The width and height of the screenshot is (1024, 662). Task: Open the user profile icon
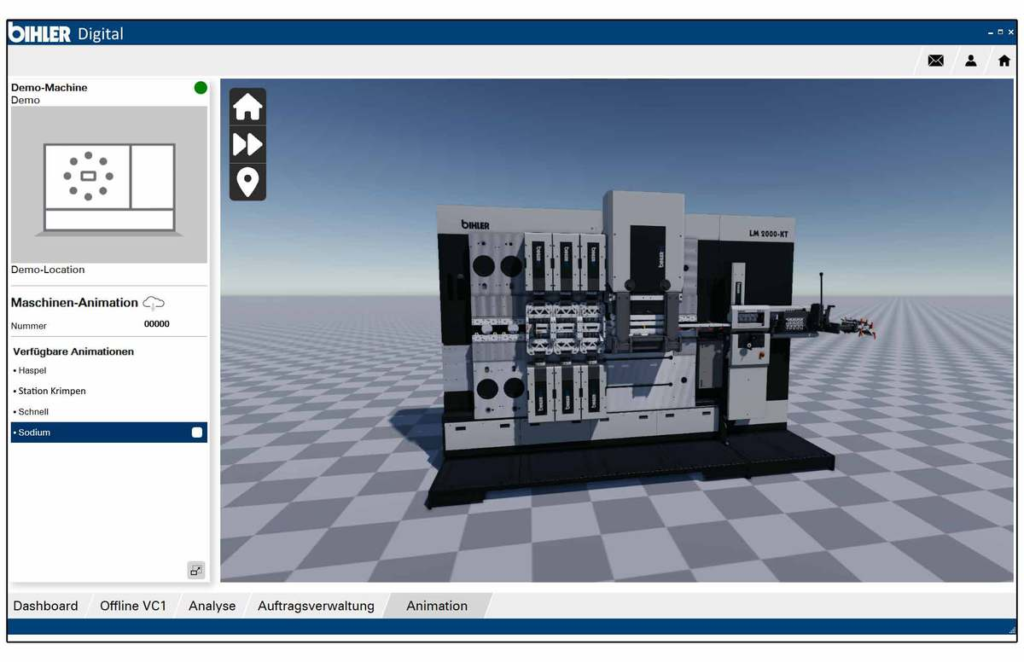(970, 61)
